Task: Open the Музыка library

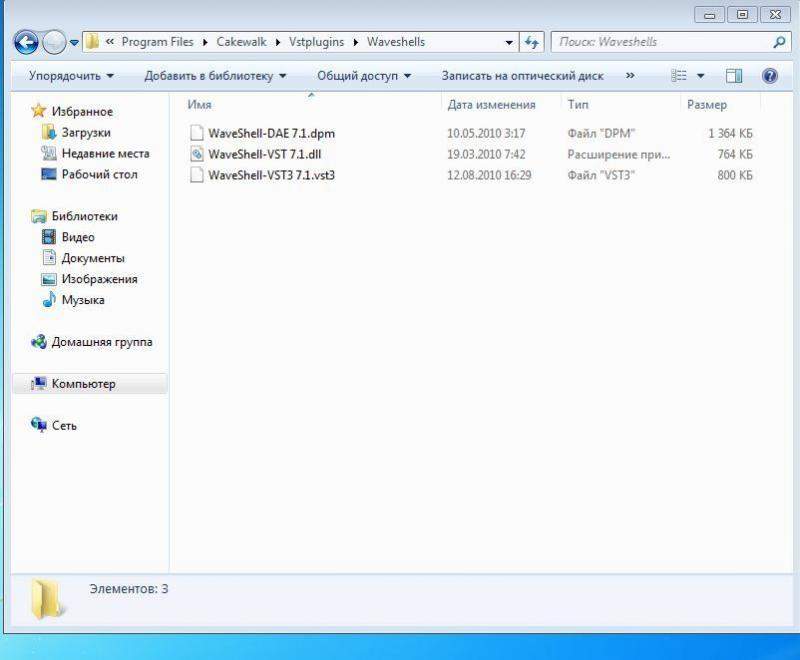Action: (x=83, y=300)
